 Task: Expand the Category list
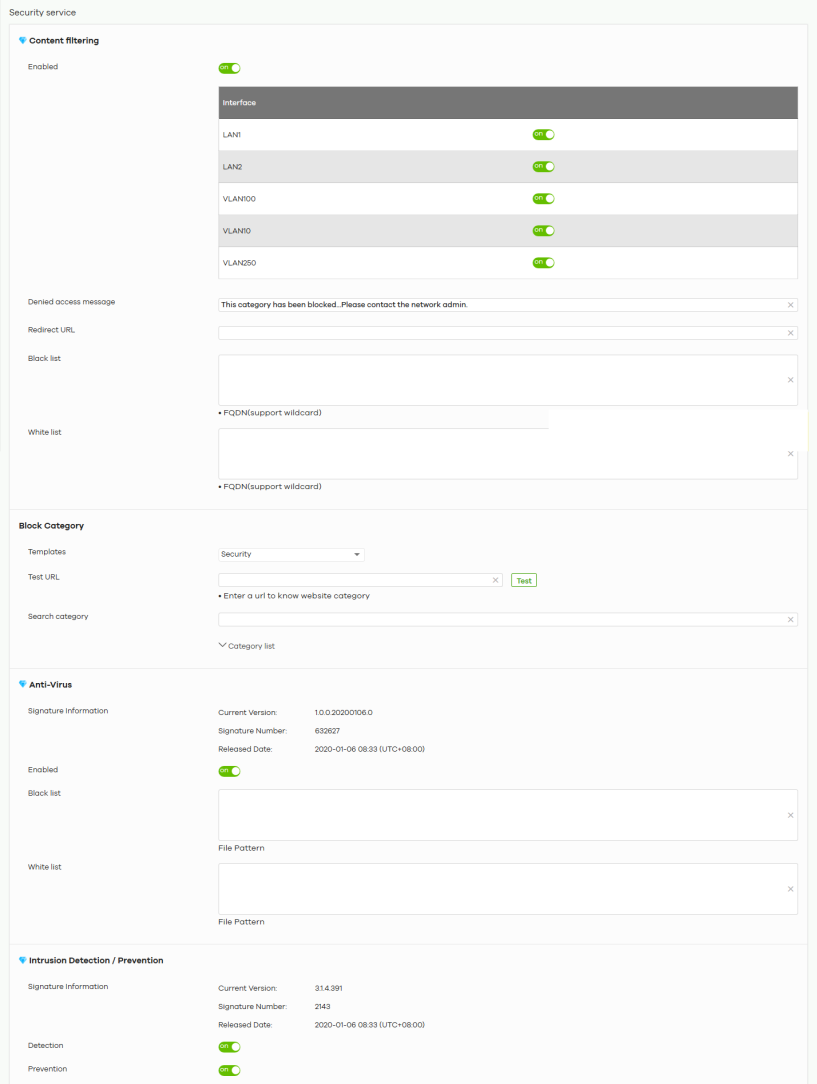click(246, 646)
